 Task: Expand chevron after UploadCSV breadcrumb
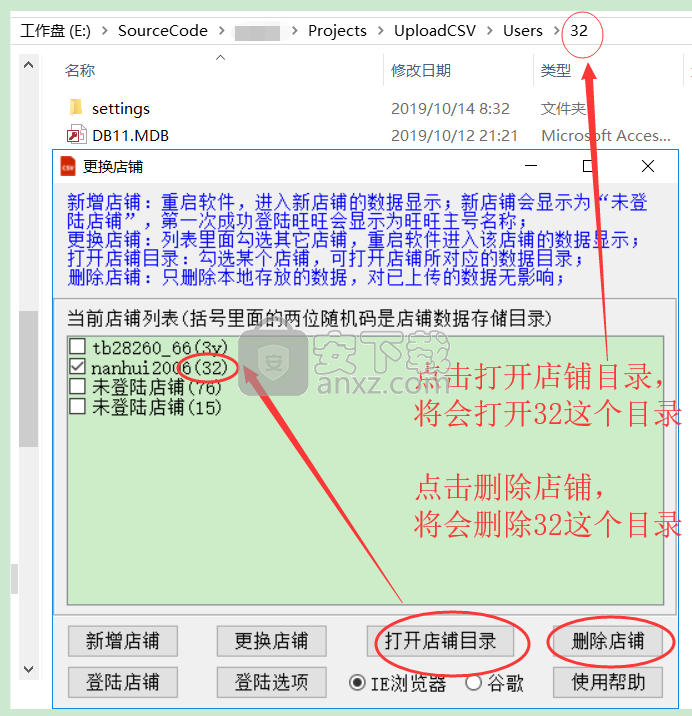[x=490, y=31]
